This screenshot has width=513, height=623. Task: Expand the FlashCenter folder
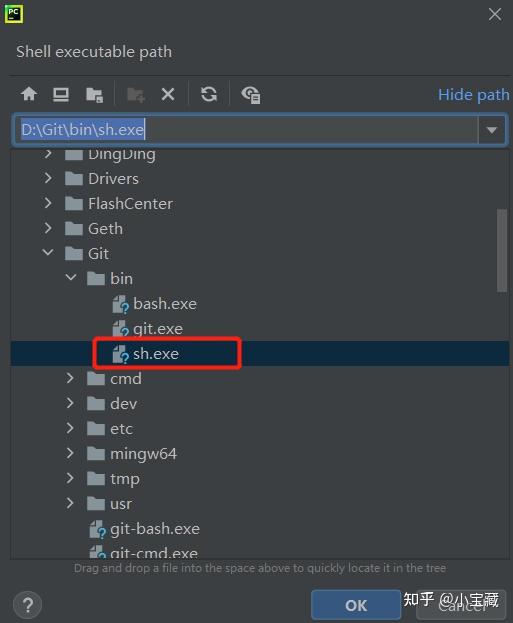[48, 203]
